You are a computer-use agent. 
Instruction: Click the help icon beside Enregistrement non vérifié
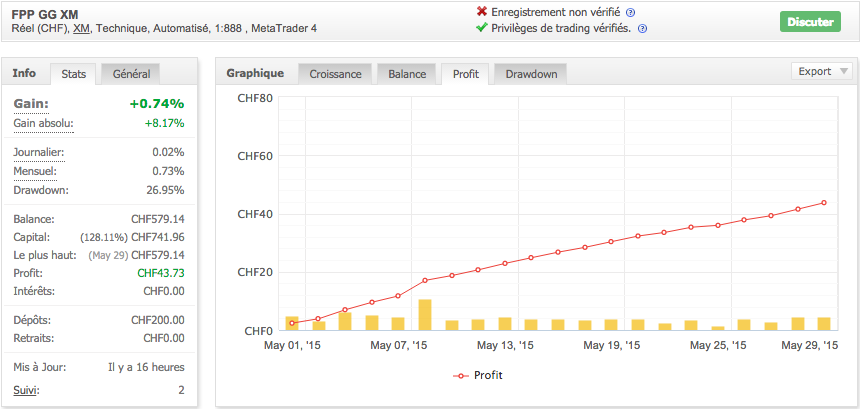pos(629,13)
